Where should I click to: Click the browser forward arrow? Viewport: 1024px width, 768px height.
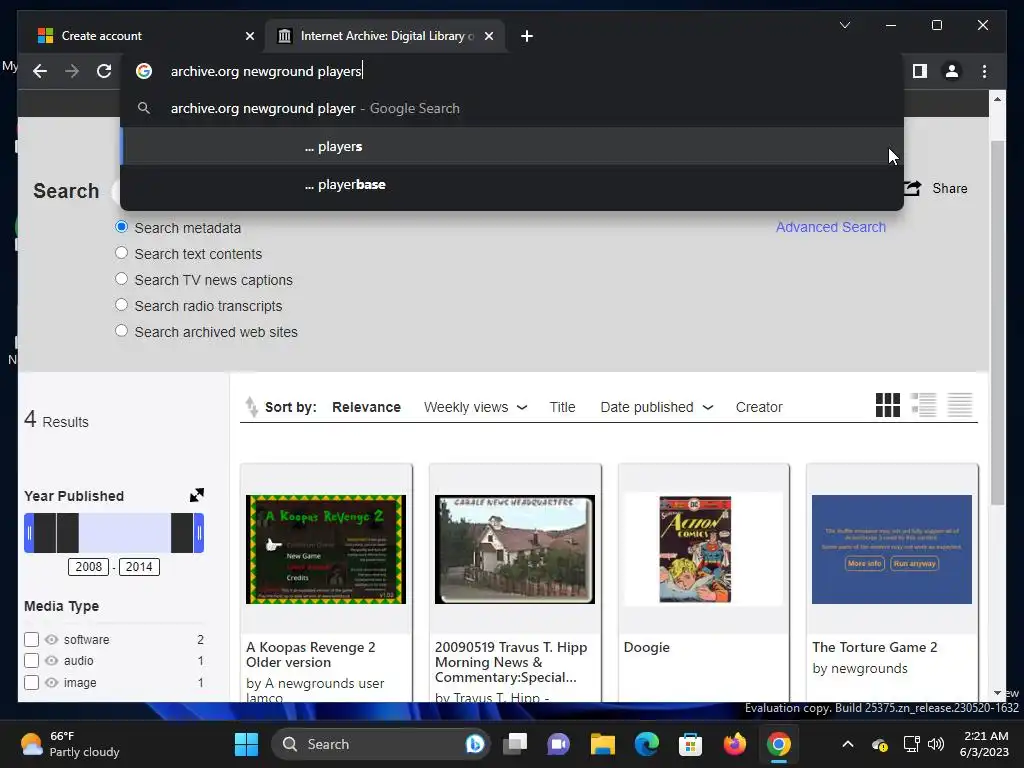pos(72,71)
